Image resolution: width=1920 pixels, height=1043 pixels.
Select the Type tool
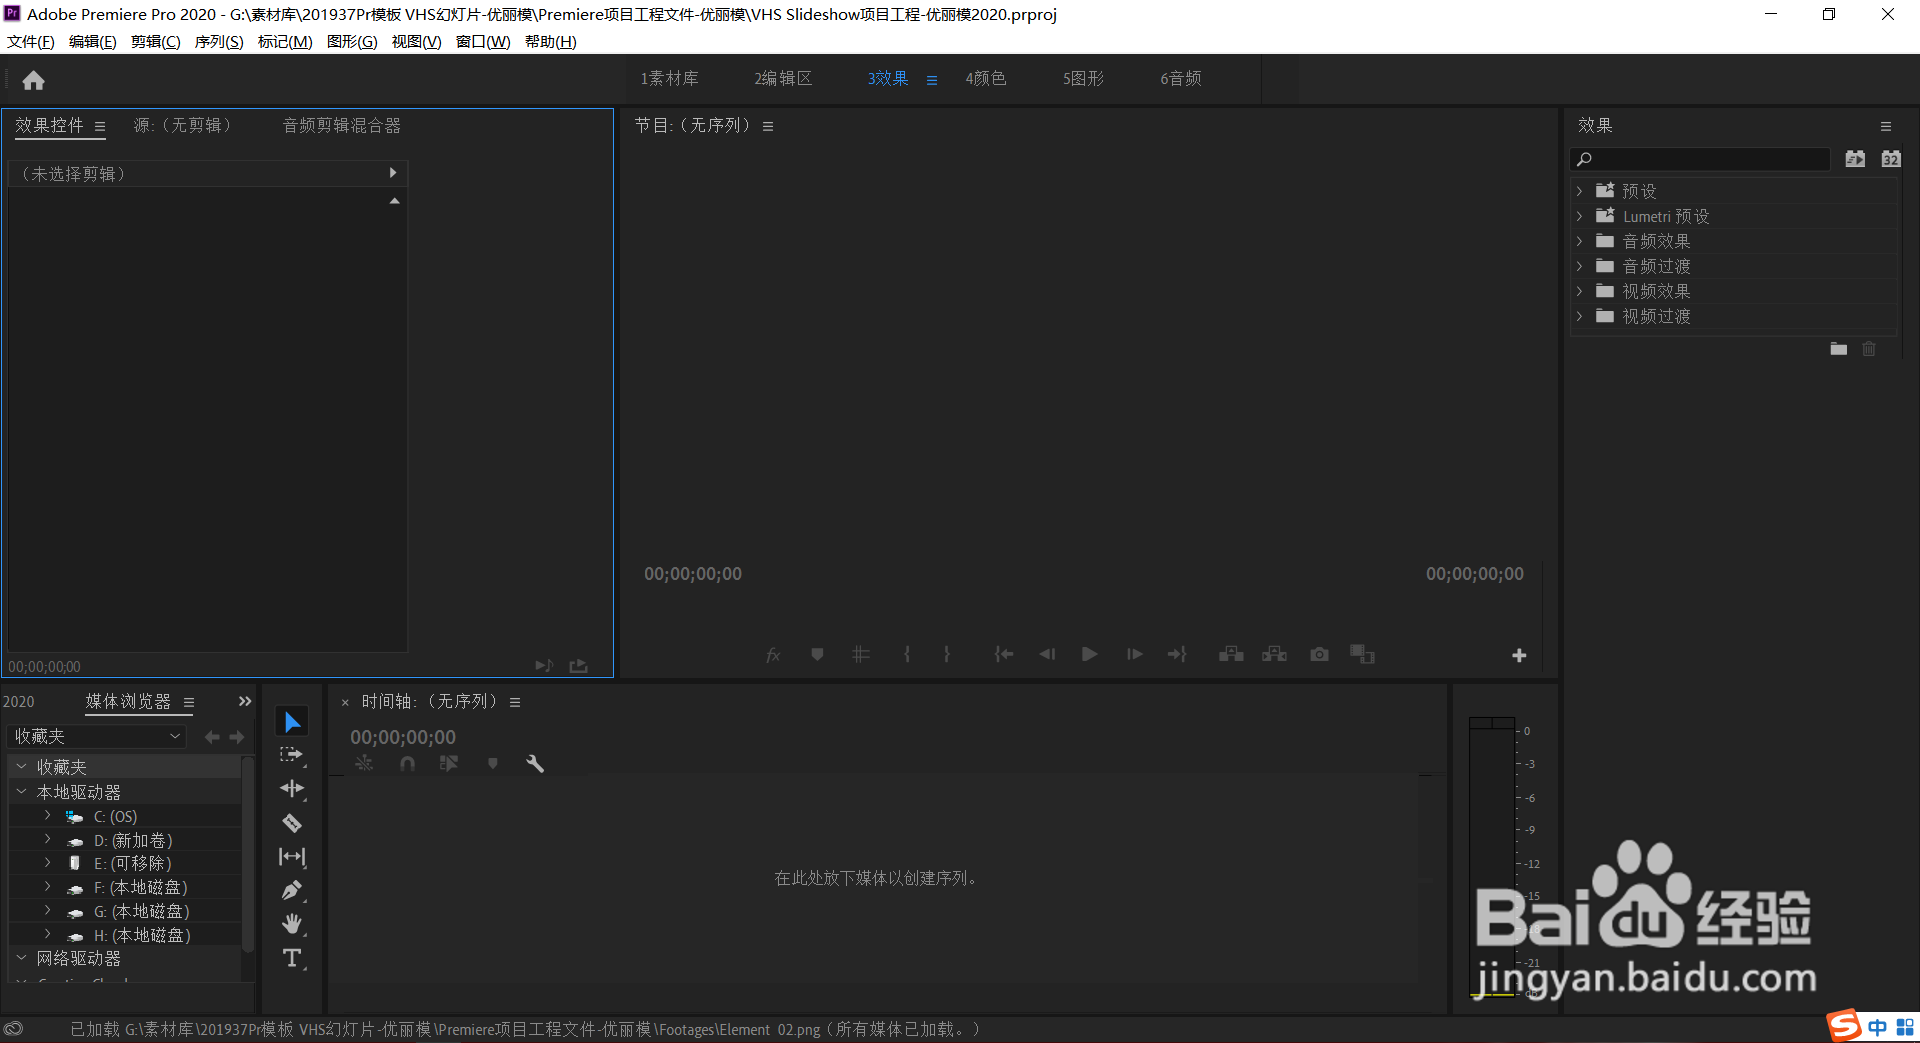click(x=292, y=958)
